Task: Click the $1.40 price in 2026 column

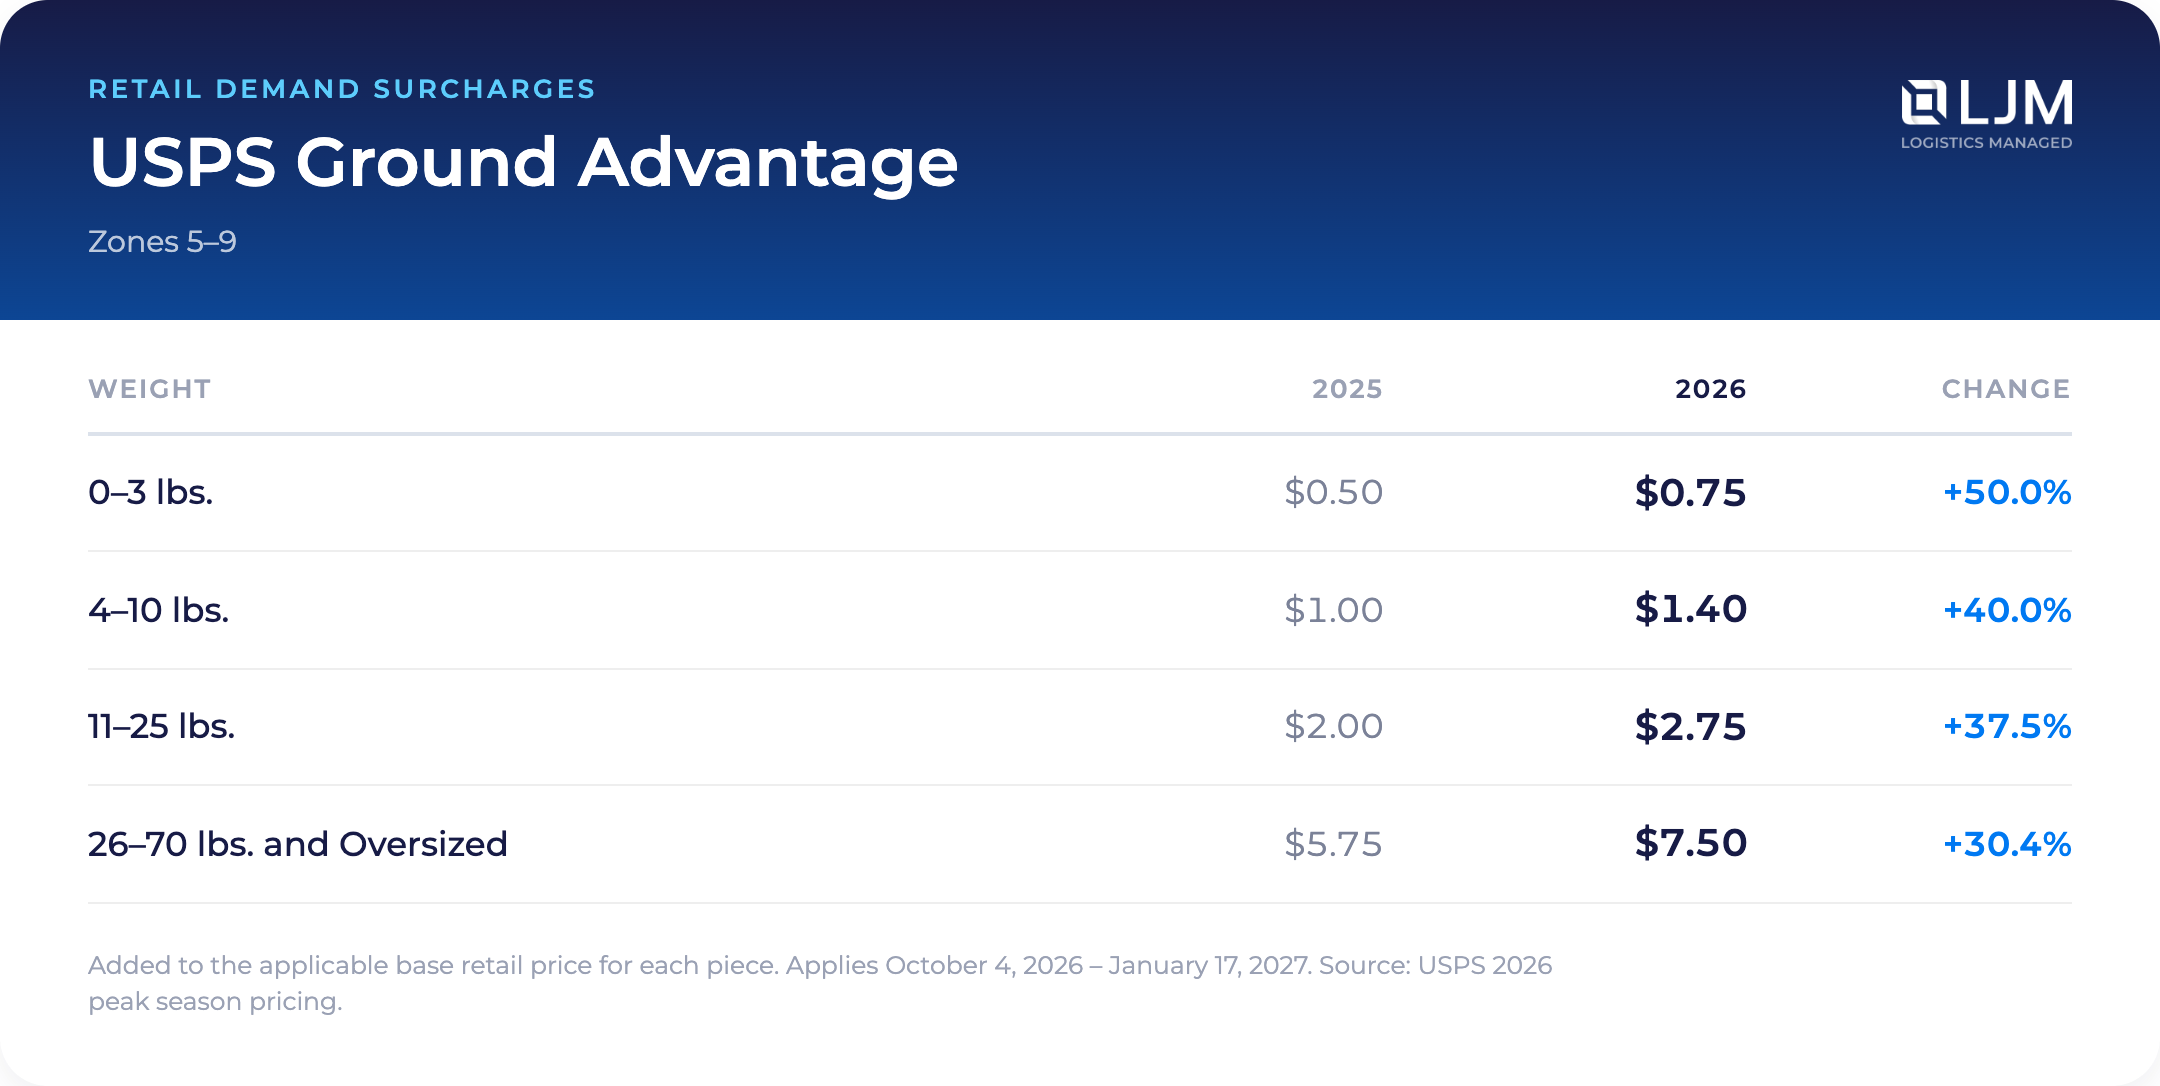Action: pyautogui.click(x=1690, y=609)
